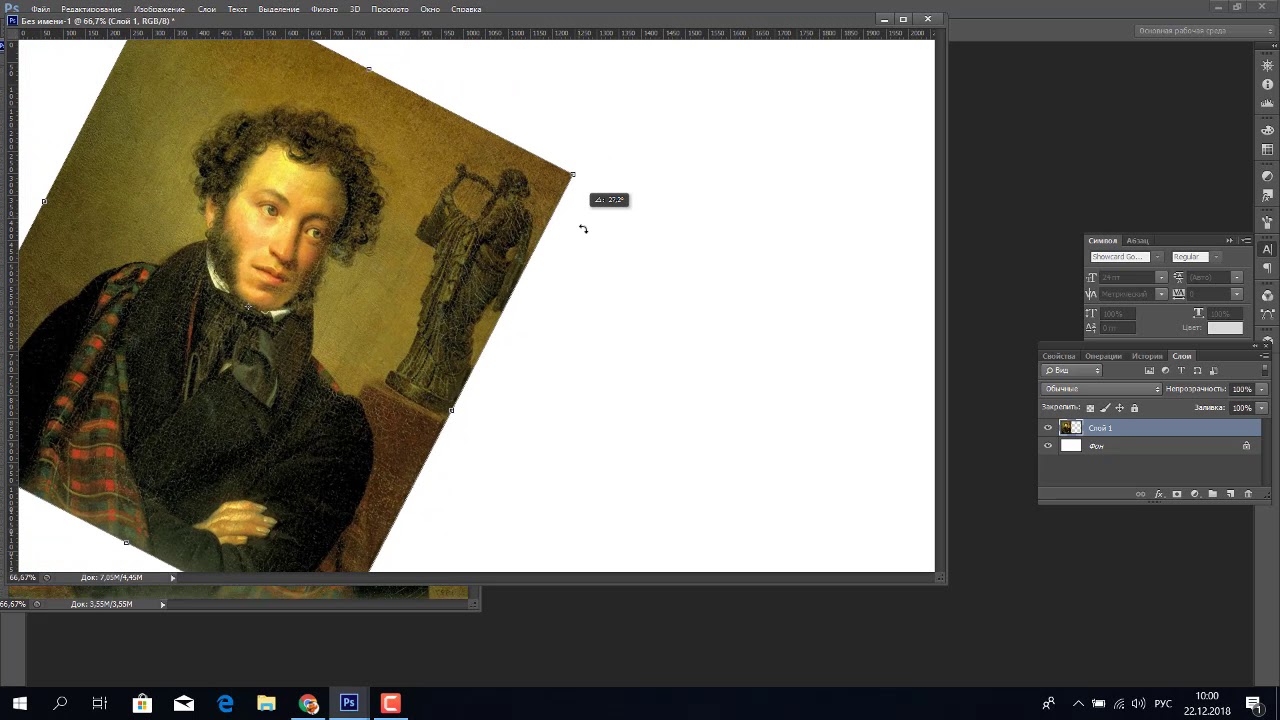The height and width of the screenshot is (720, 1280).
Task: Open the Info panel icon in right dock
Action: point(1268,85)
